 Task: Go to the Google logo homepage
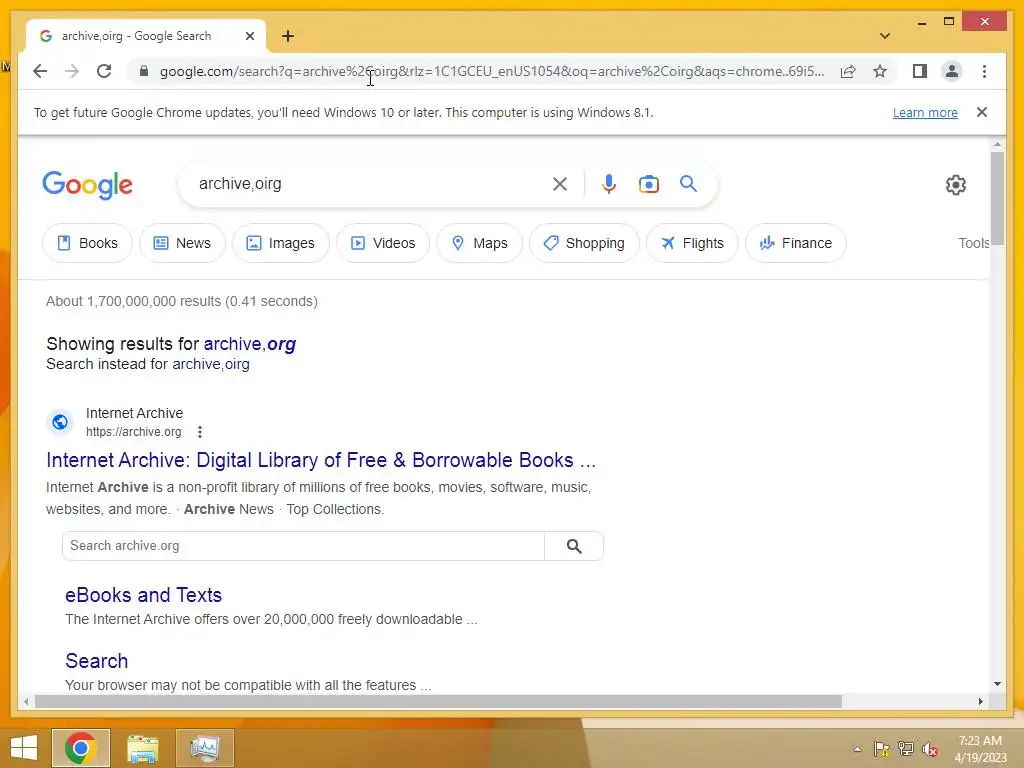pyautogui.click(x=88, y=185)
